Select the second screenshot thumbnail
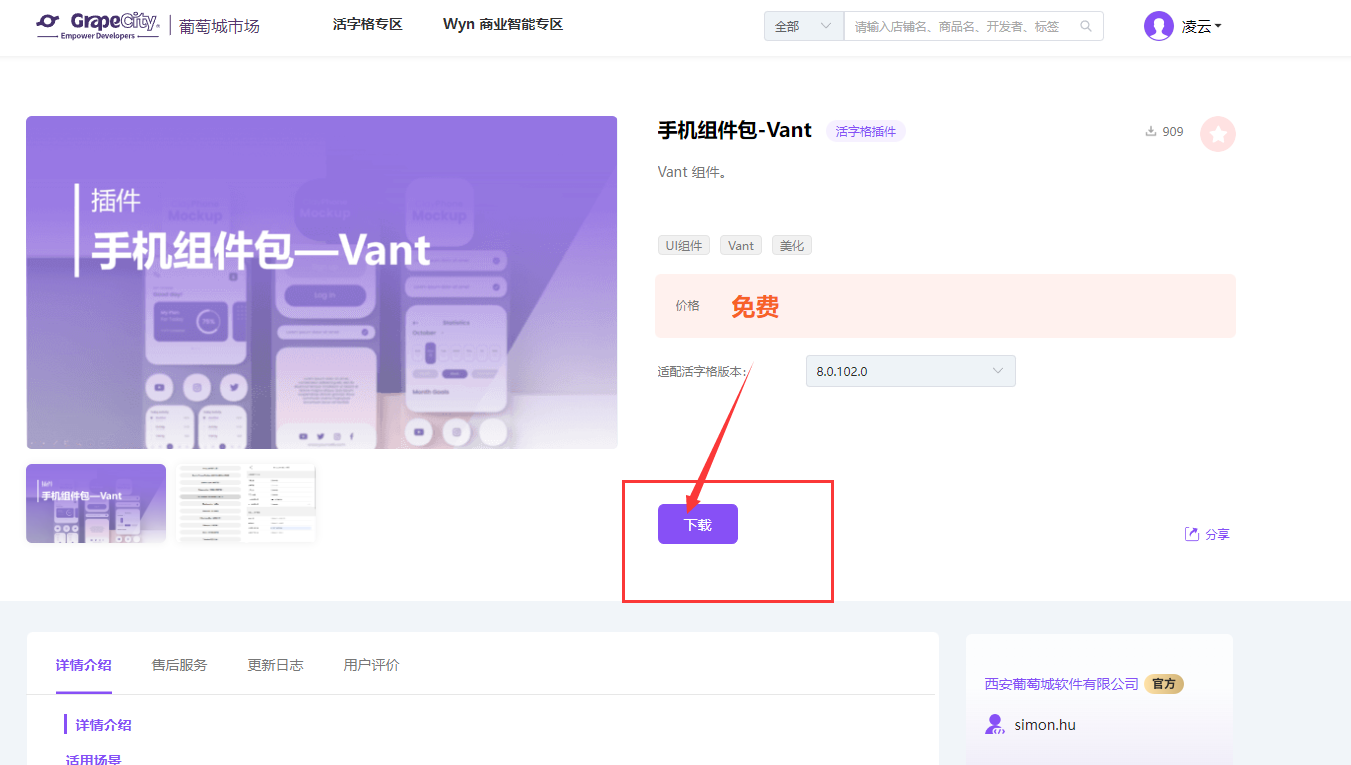The image size is (1351, 765). 246,503
